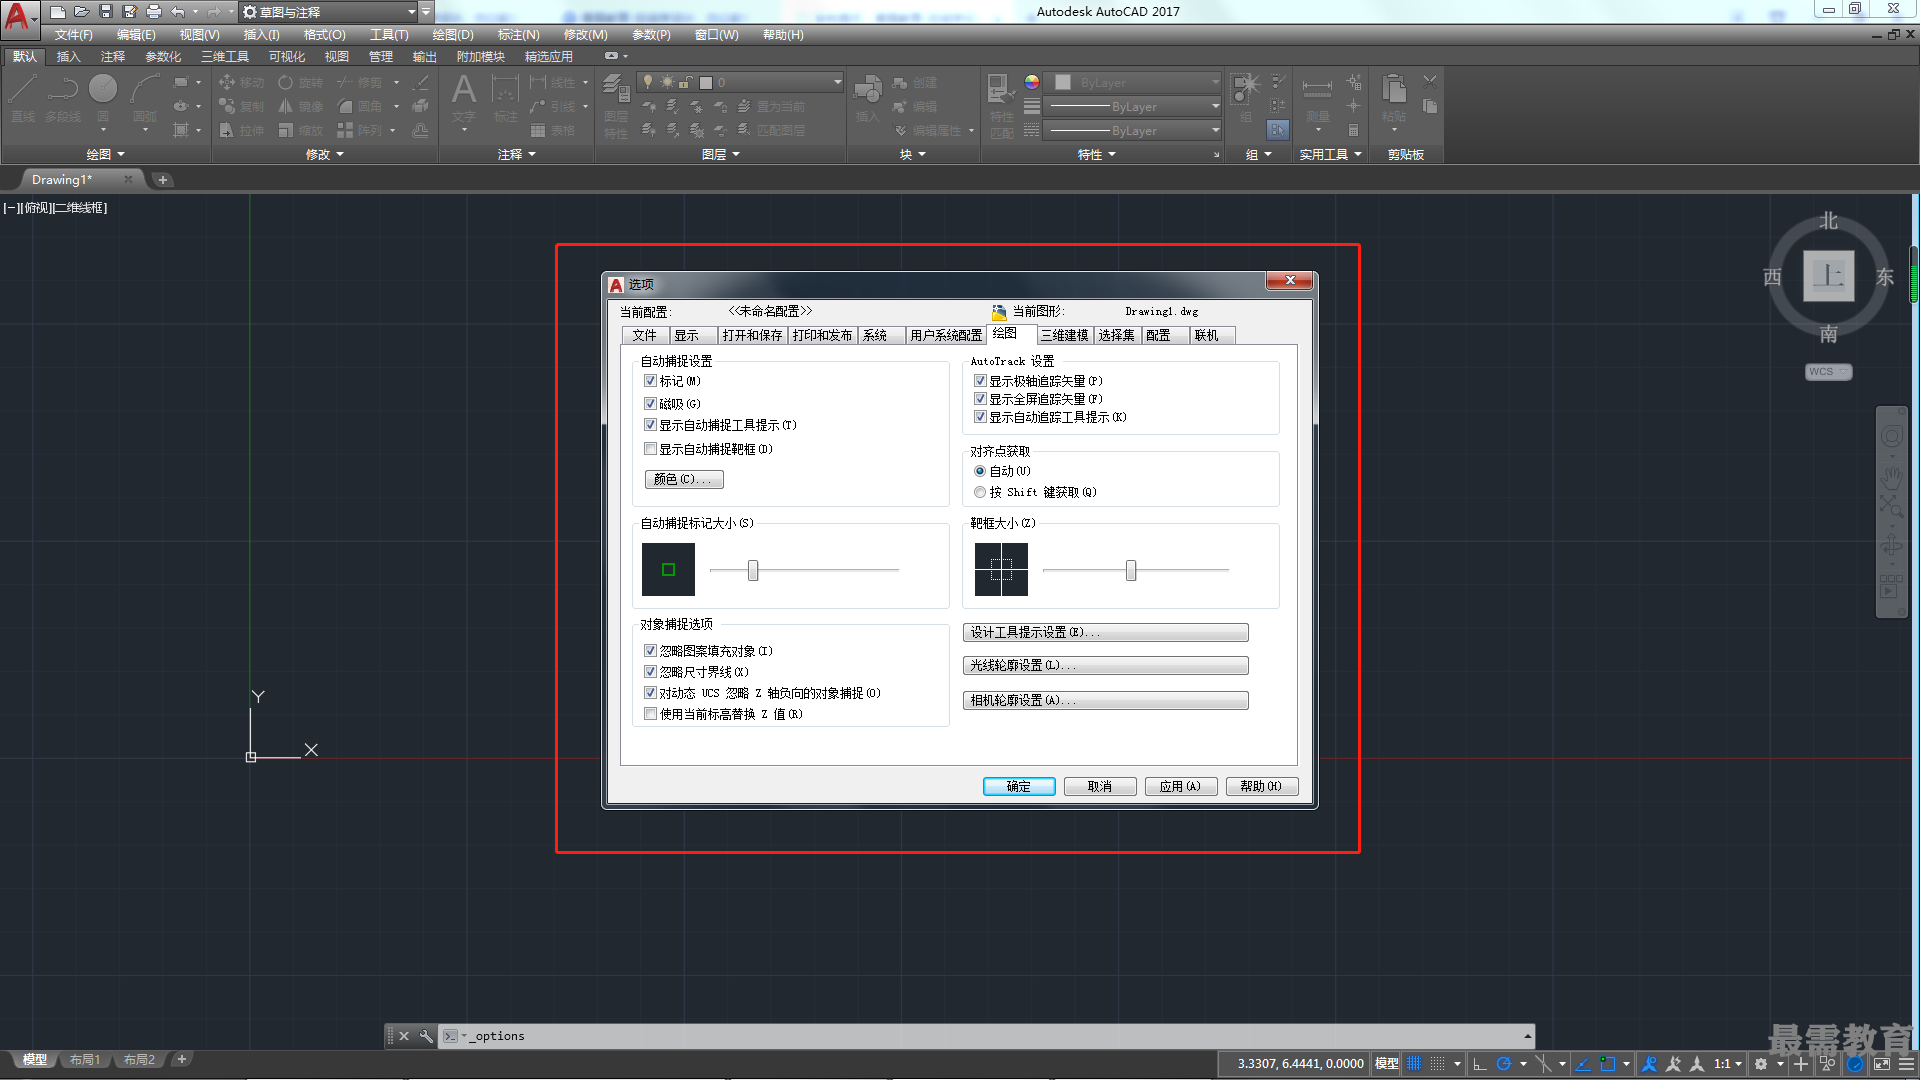
Task: Toggle polar tracking icon in status bar
Action: (1504, 1063)
